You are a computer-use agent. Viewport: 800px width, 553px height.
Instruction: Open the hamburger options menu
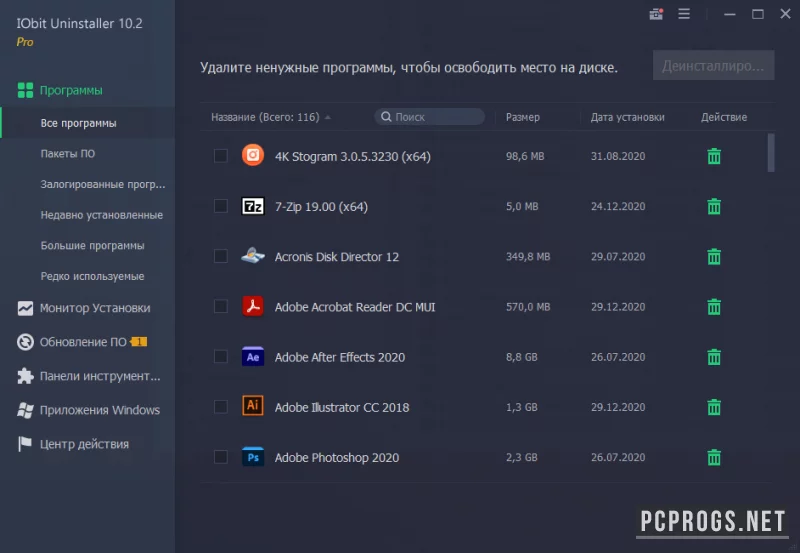pyautogui.click(x=684, y=14)
